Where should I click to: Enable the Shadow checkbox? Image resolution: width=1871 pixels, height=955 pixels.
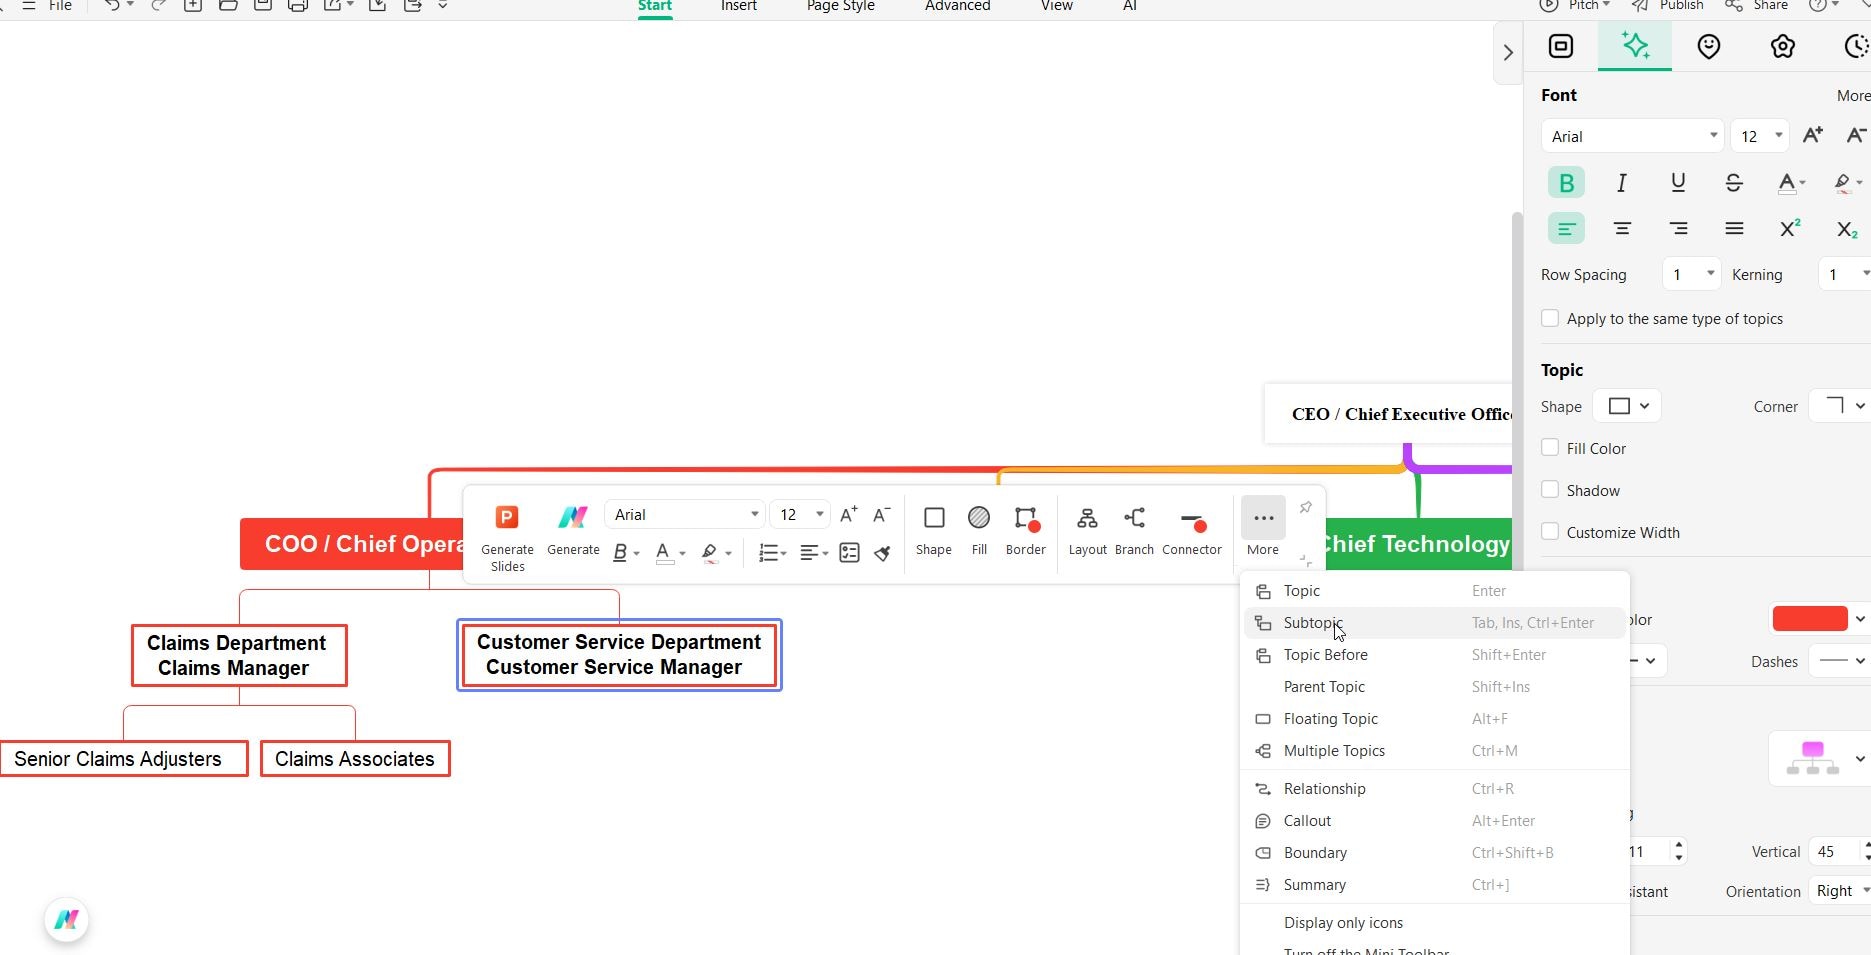1550,490
